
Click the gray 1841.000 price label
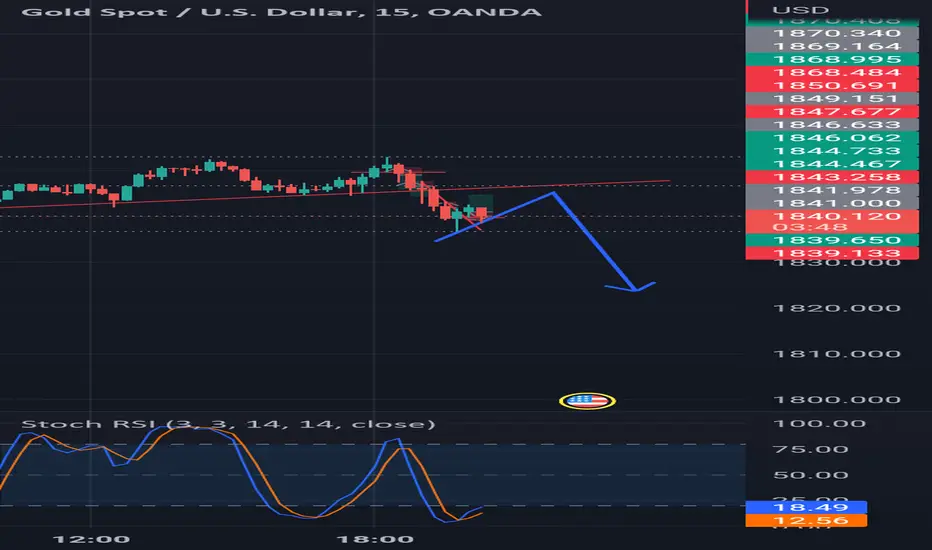coord(832,203)
